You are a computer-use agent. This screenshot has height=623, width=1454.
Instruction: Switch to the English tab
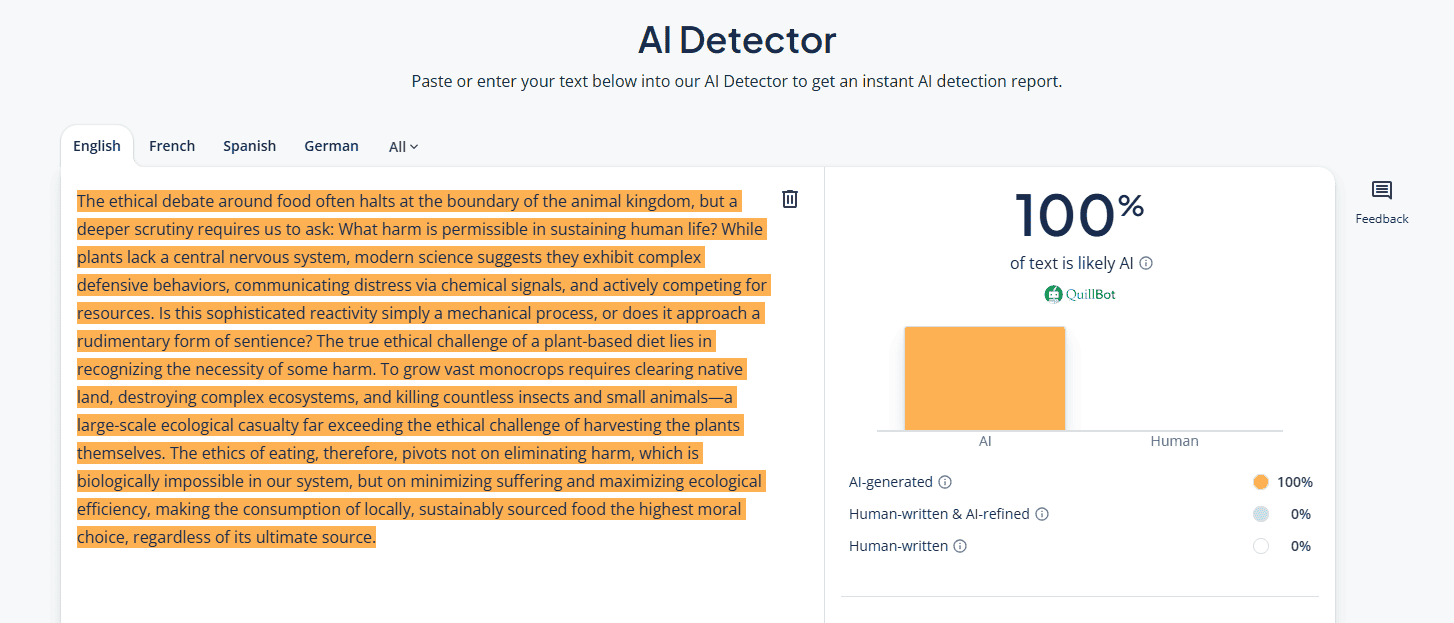[x=97, y=146]
